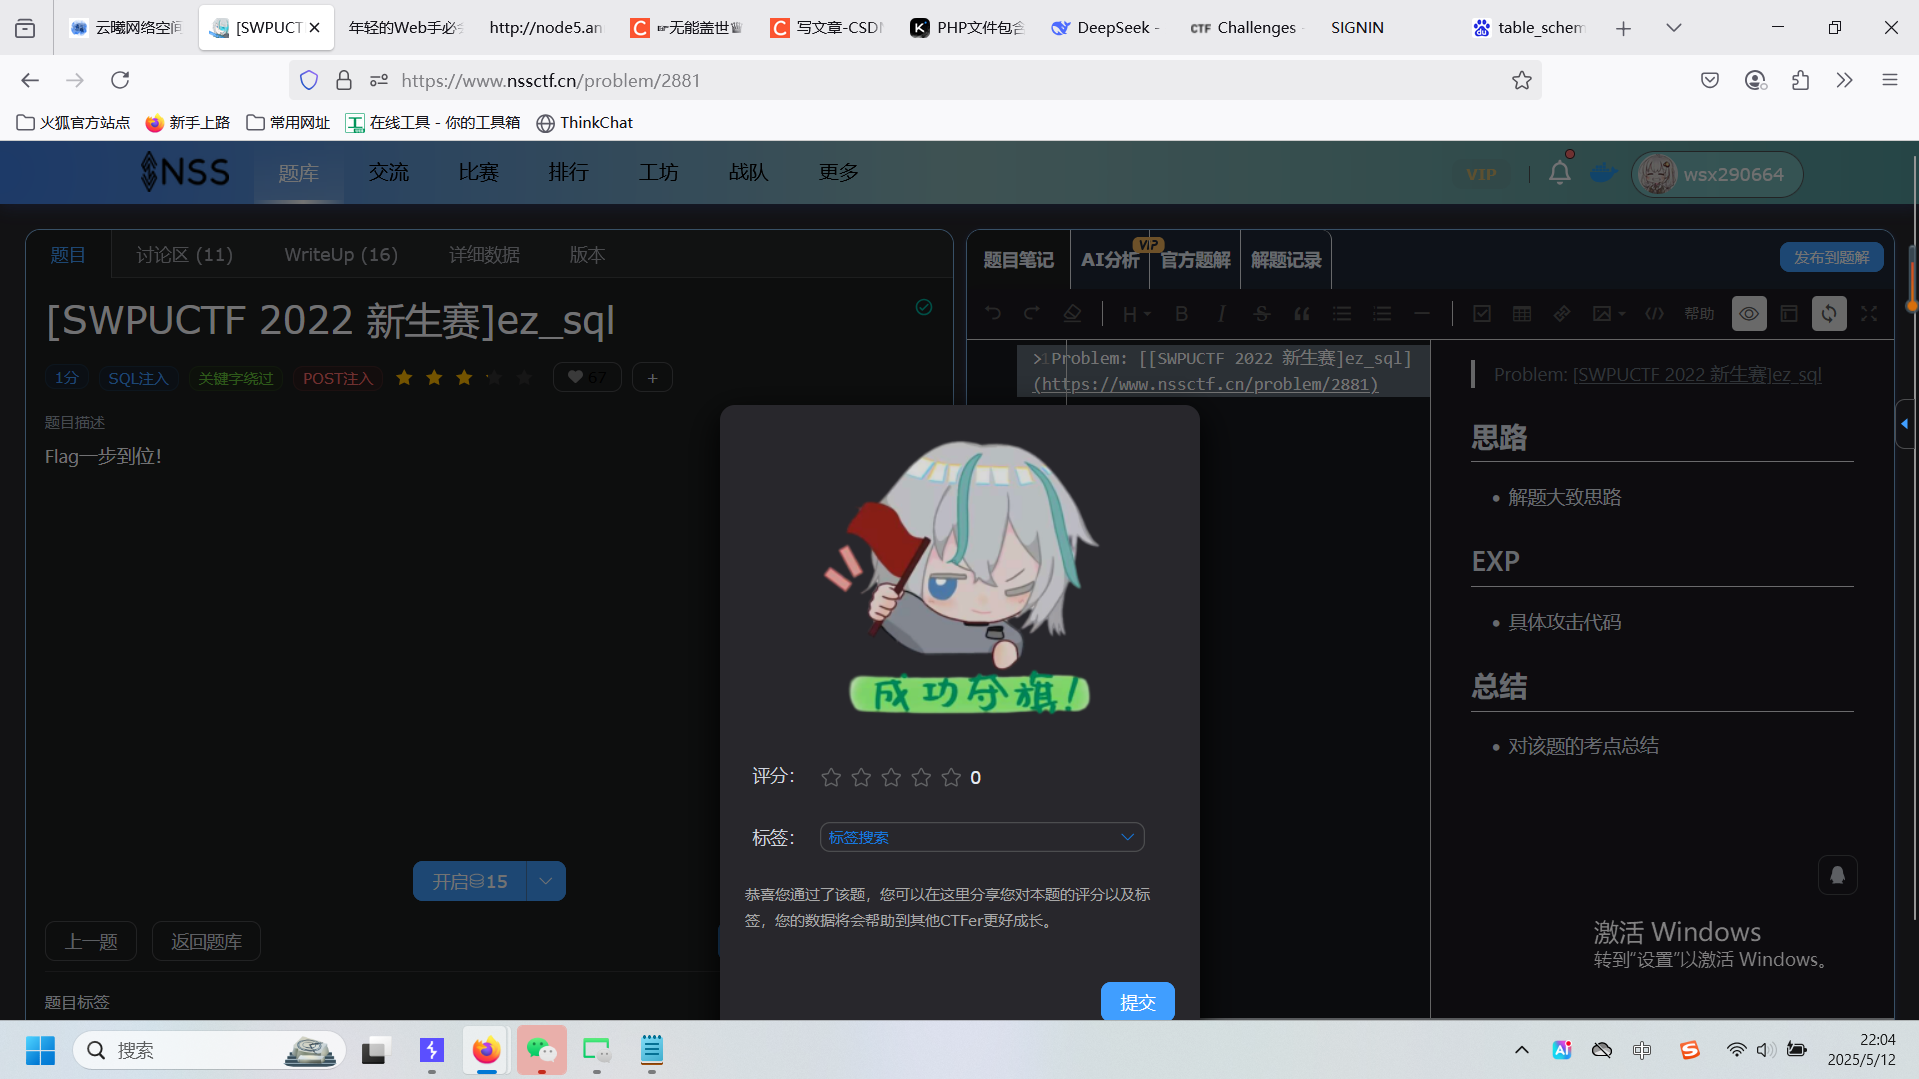The image size is (1919, 1079).
Task: Insert horizontal rule line
Action: coord(1421,314)
